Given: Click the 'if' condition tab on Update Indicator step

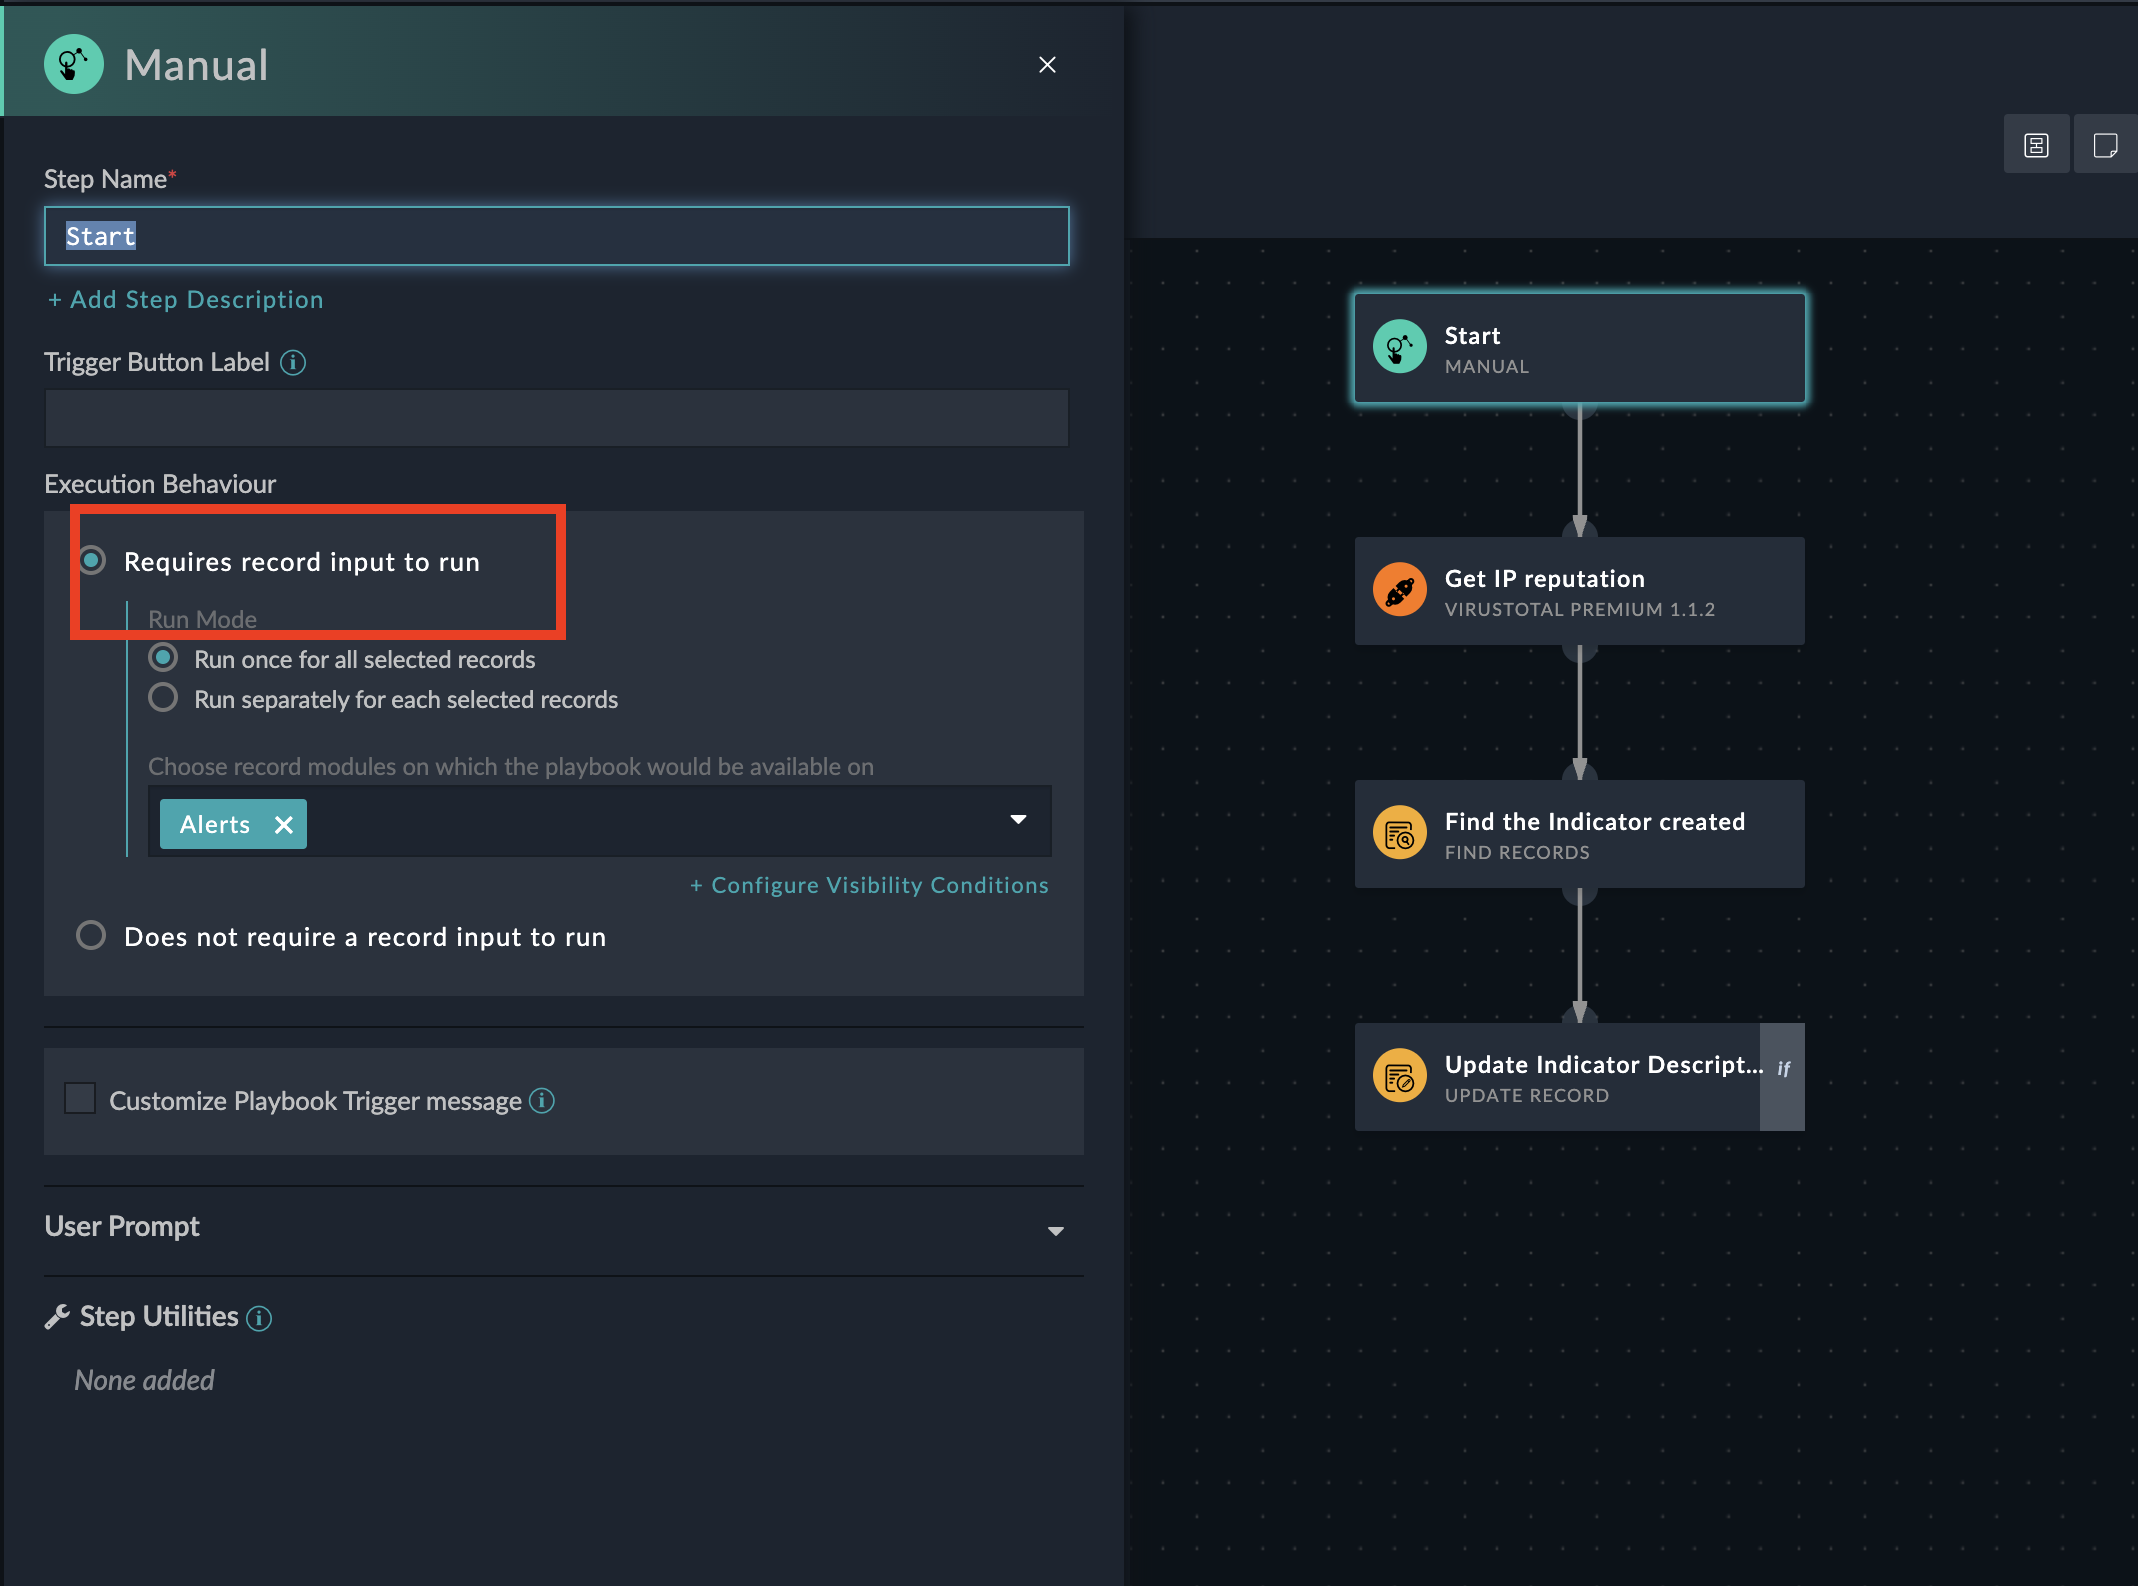Looking at the screenshot, I should pos(1782,1076).
